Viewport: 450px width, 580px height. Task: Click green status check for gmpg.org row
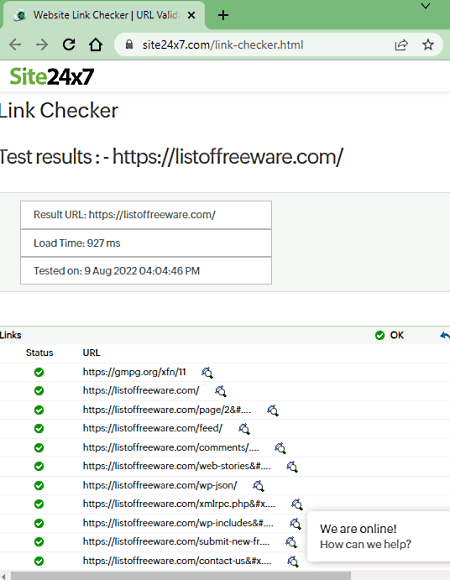click(39, 372)
